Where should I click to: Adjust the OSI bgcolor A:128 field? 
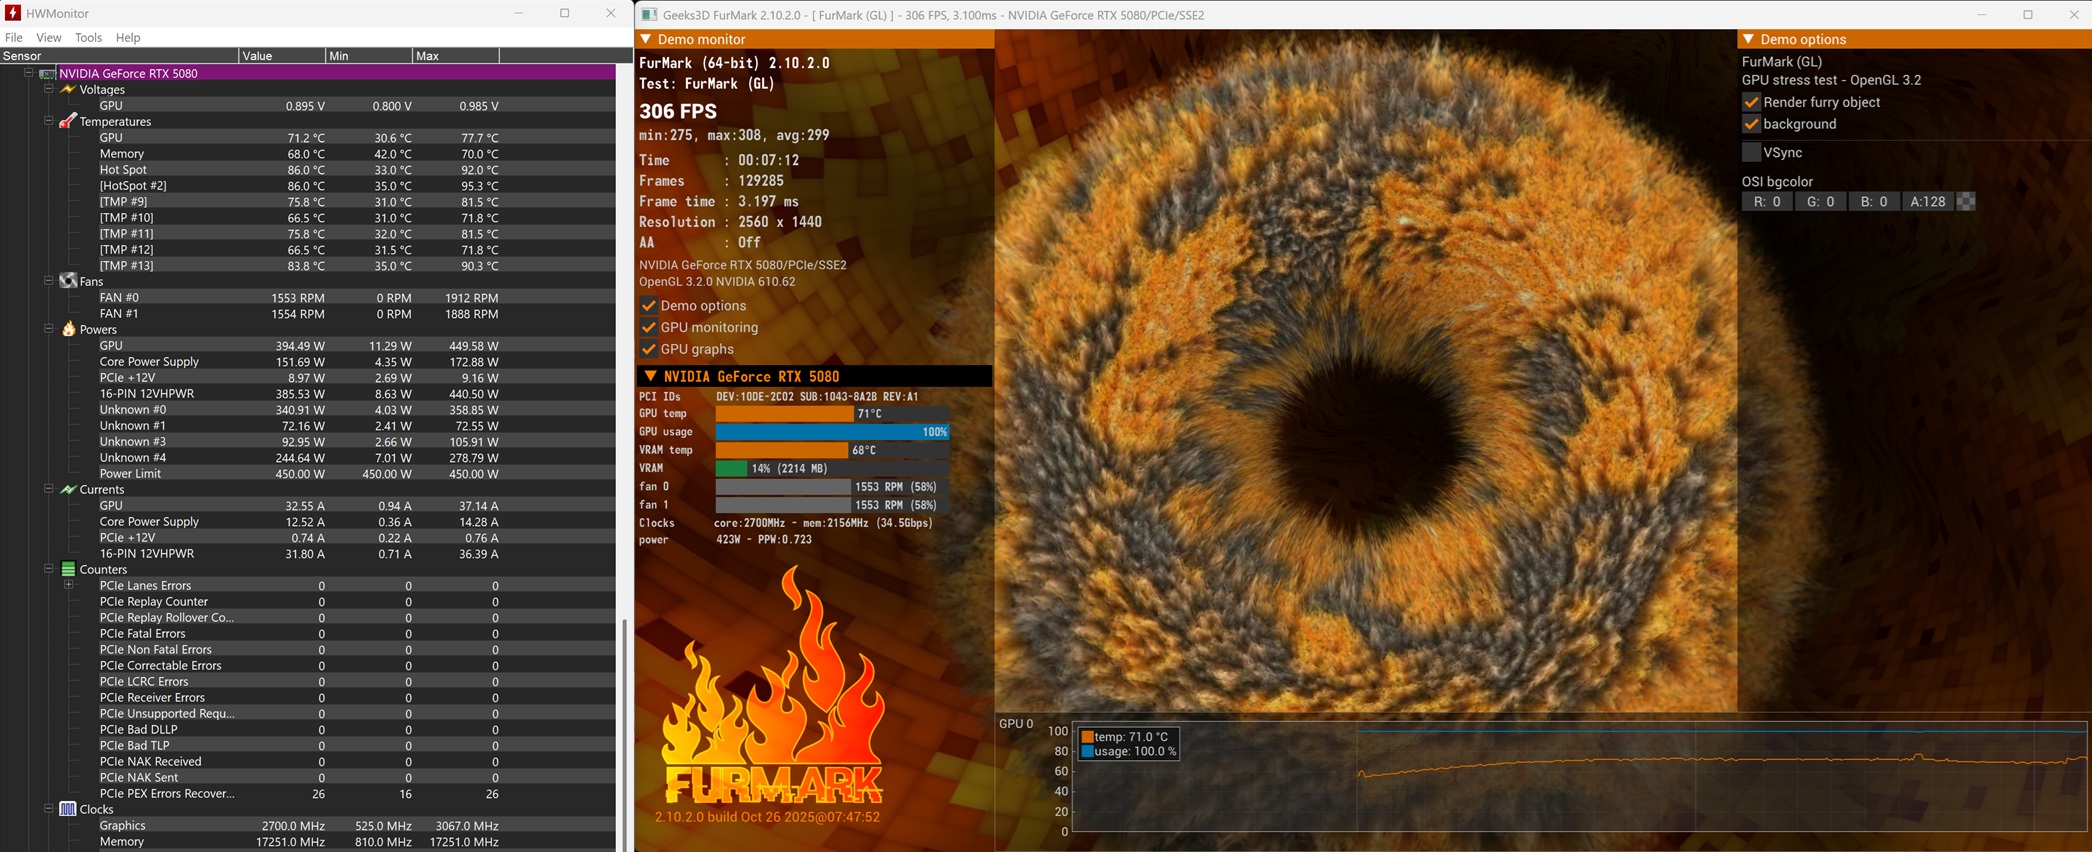1927,202
